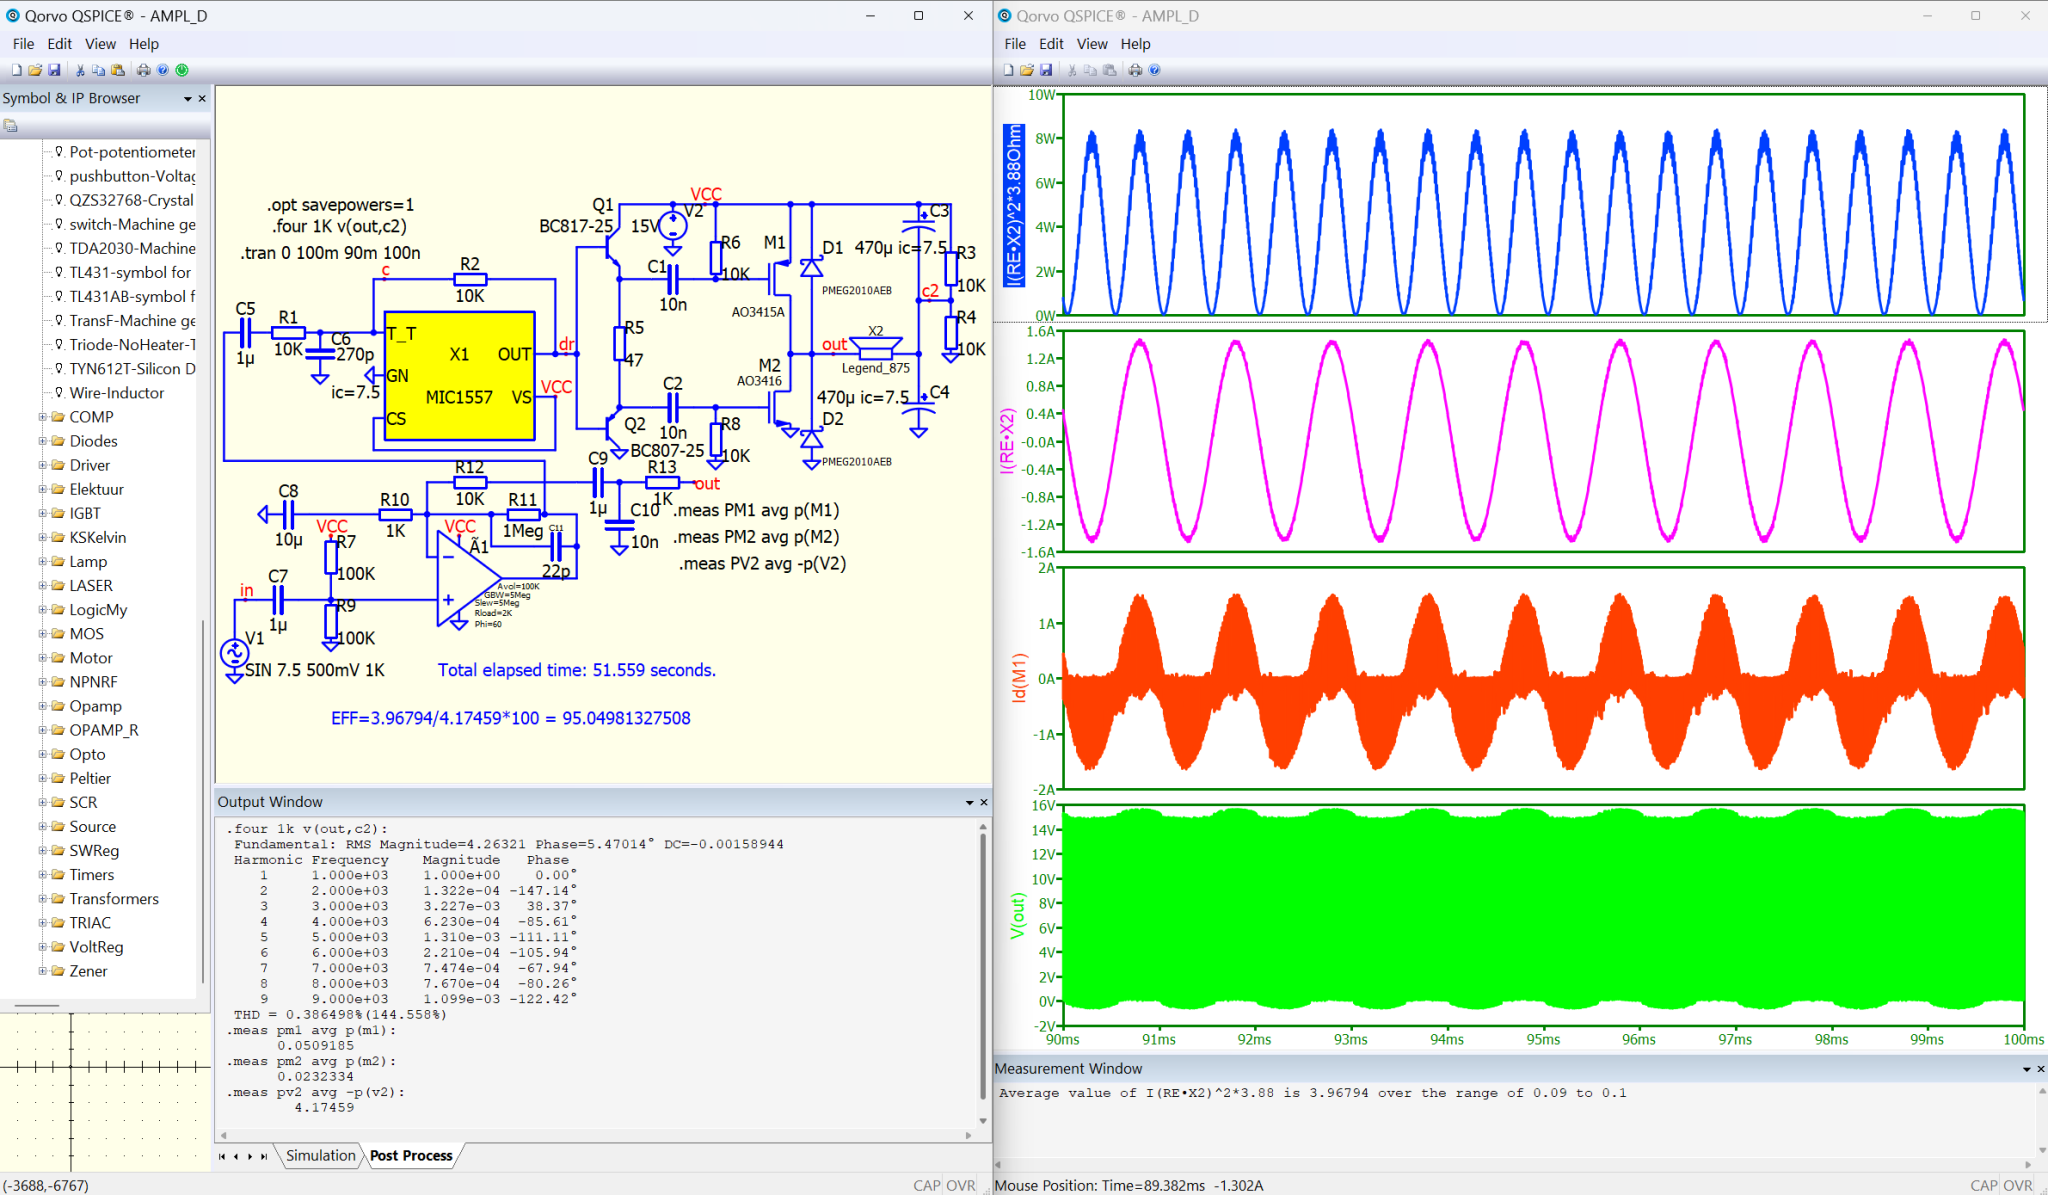Click Open folder icon in schematic window toolbar

tap(35, 70)
